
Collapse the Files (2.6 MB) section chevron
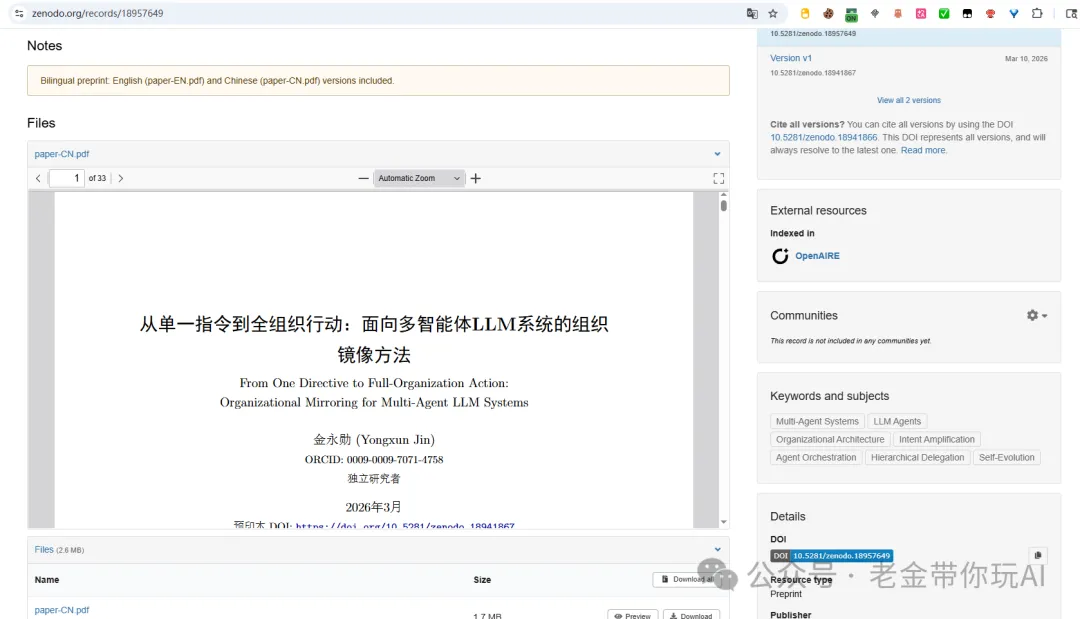tap(717, 549)
